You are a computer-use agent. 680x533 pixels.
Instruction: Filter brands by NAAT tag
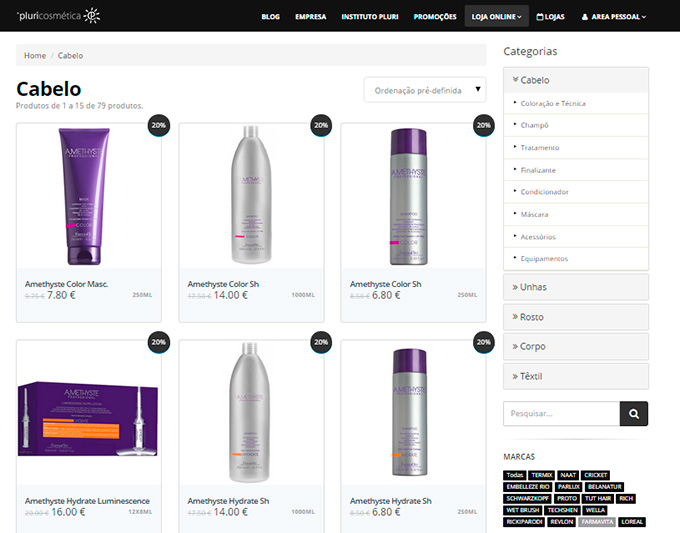pos(568,475)
